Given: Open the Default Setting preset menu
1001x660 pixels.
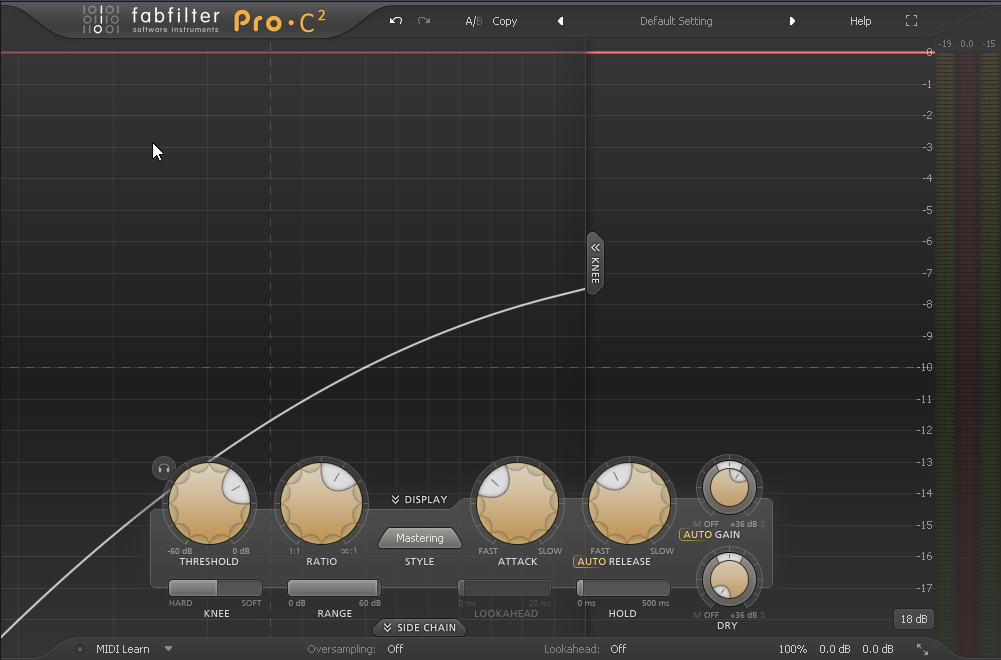Looking at the screenshot, I should tap(676, 21).
